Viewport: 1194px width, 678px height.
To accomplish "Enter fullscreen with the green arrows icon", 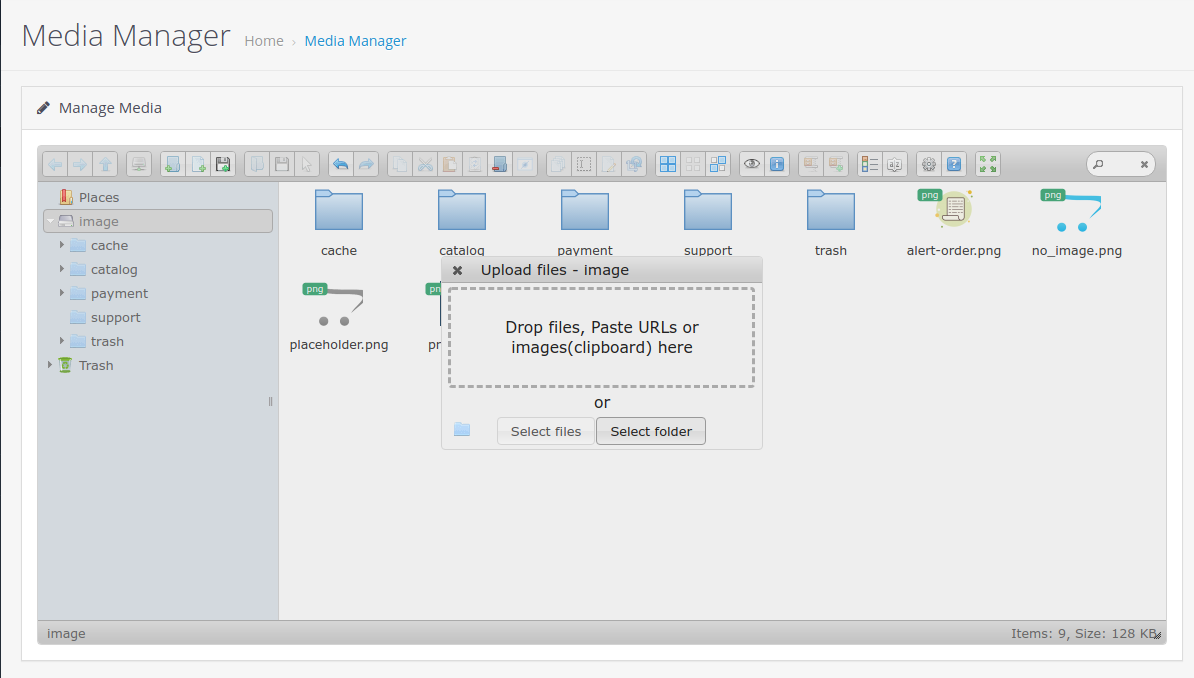I will pyautogui.click(x=987, y=163).
